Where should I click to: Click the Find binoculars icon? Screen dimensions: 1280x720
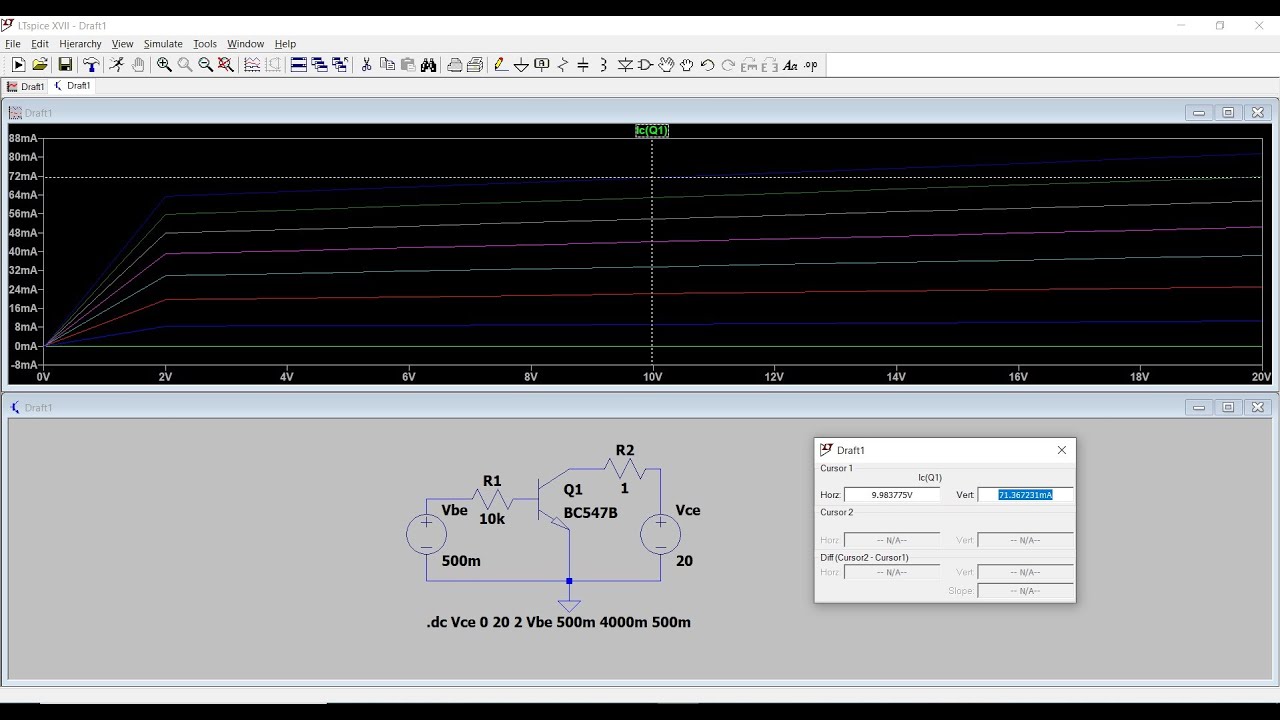pyautogui.click(x=429, y=65)
